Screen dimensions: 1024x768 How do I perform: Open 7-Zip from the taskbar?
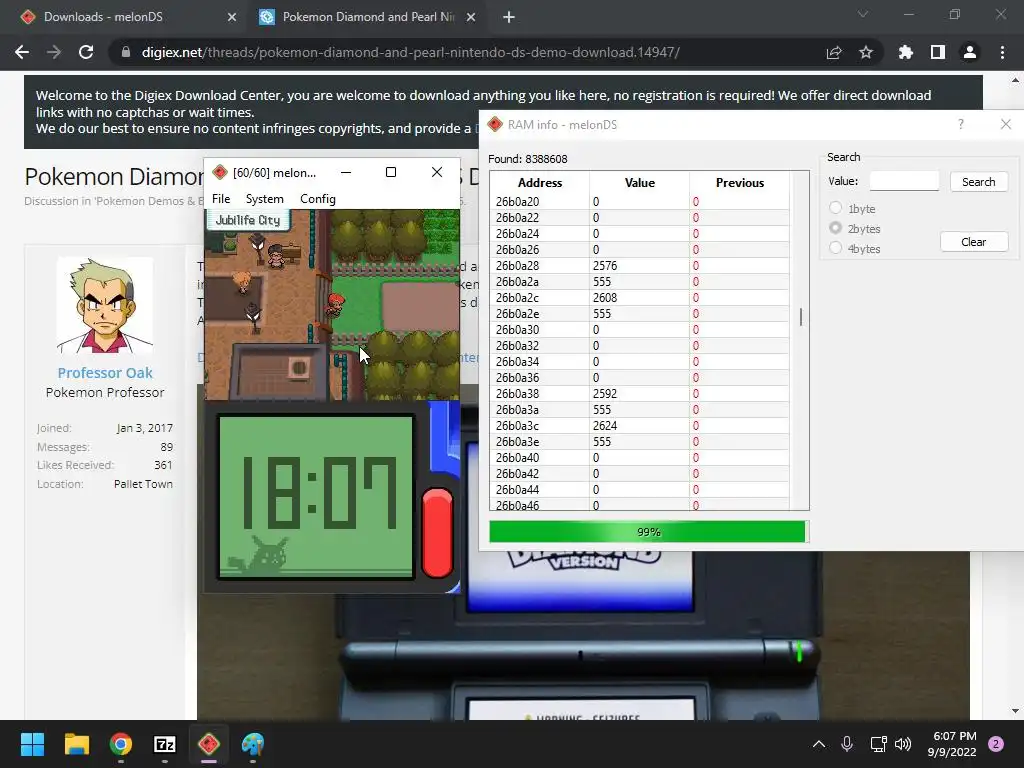[165, 744]
